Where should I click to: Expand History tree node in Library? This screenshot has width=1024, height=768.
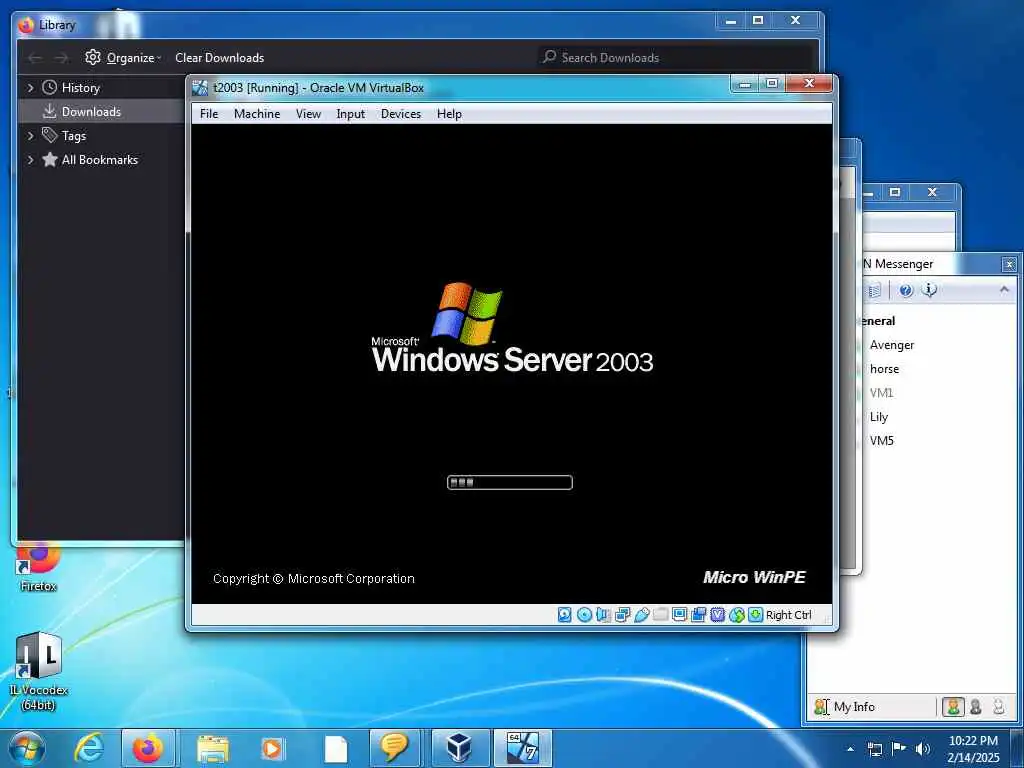[30, 88]
